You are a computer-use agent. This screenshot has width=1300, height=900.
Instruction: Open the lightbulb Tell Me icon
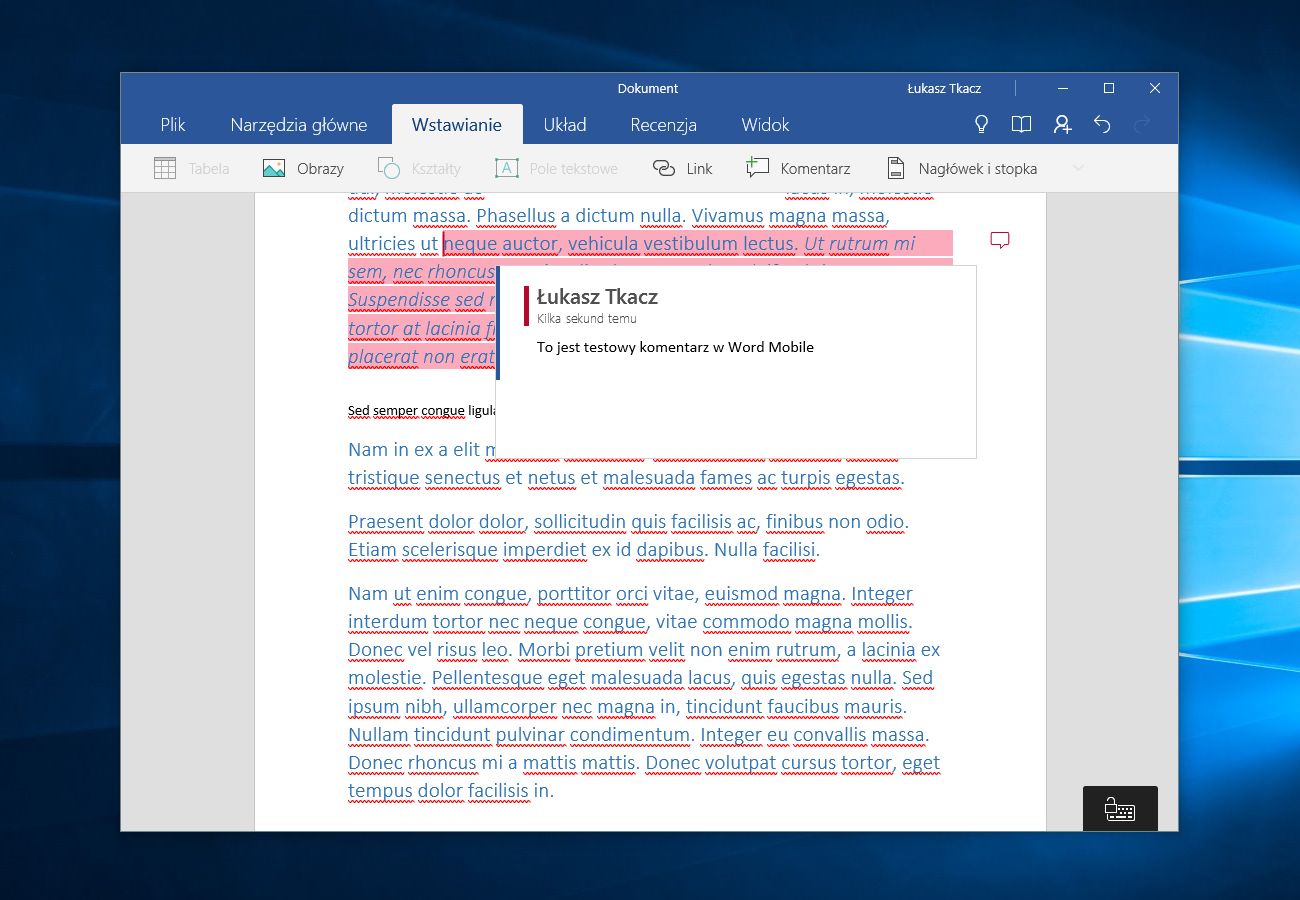[x=982, y=125]
